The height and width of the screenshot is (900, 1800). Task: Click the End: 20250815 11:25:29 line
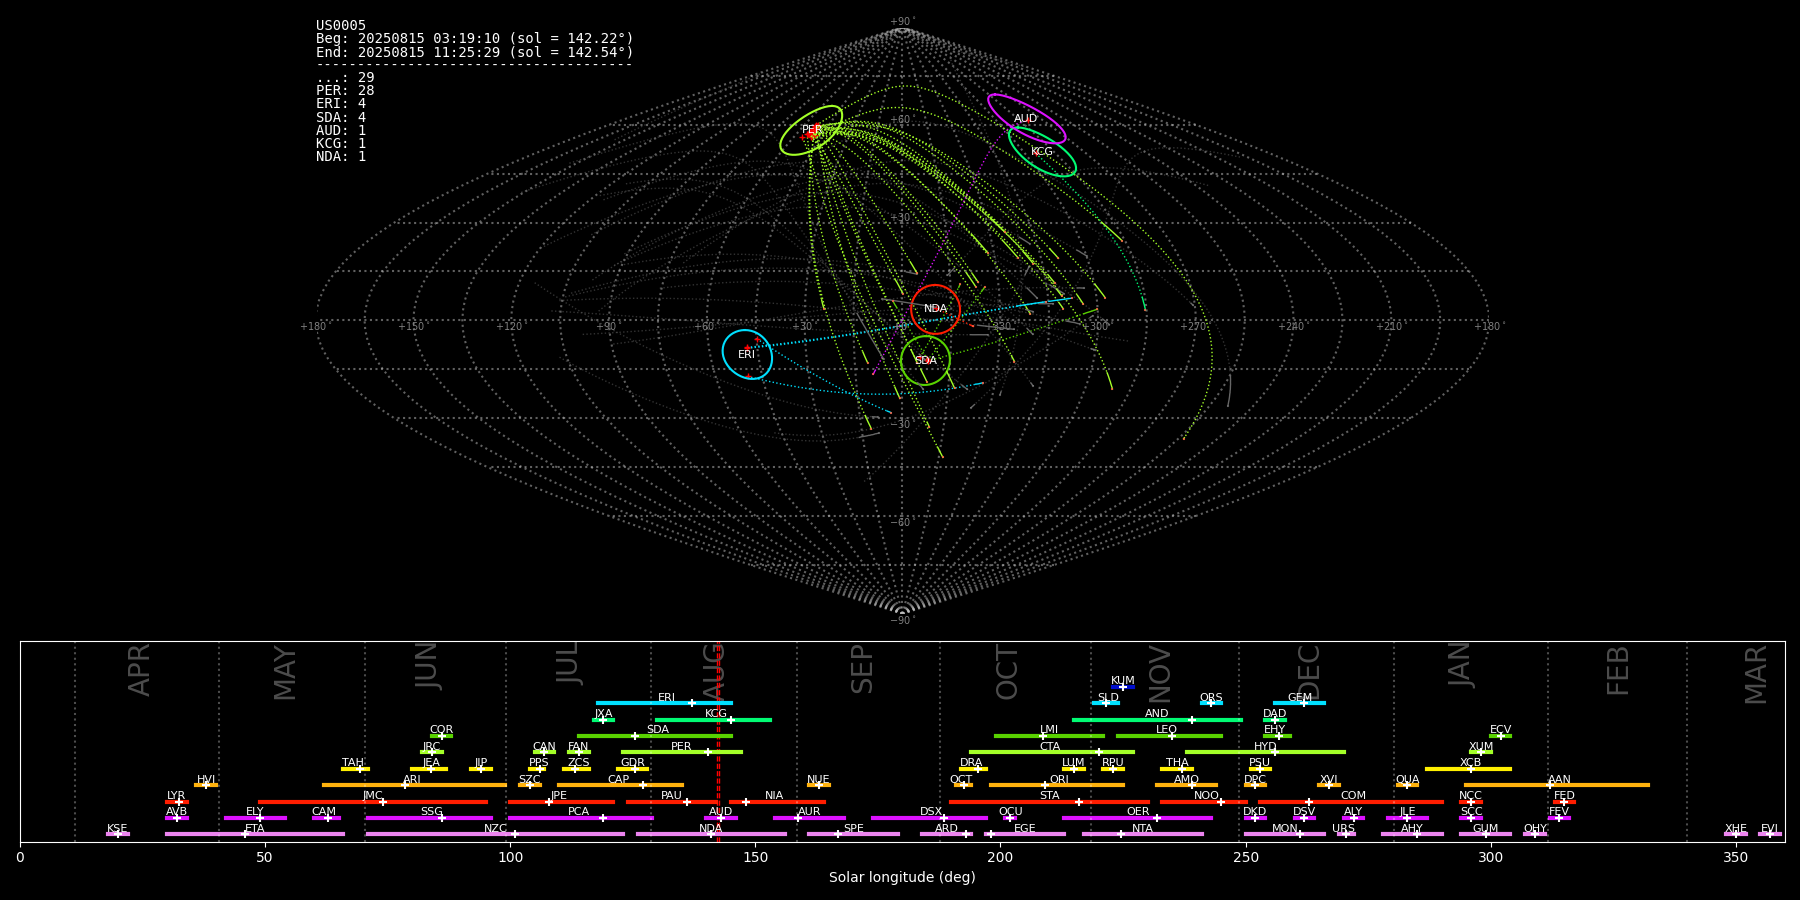[475, 52]
